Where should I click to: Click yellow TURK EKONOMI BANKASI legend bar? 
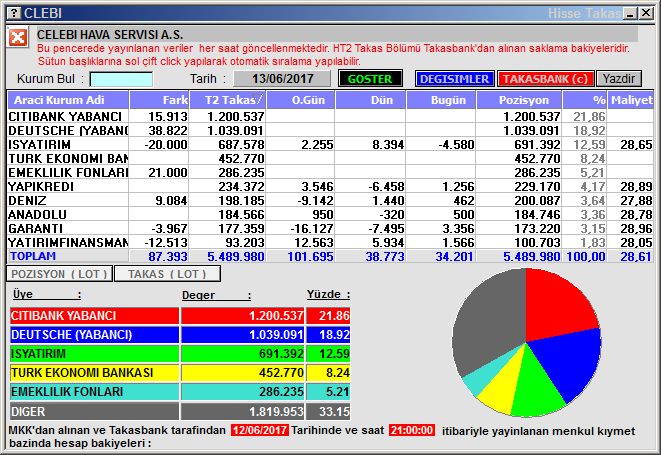[x=94, y=373]
